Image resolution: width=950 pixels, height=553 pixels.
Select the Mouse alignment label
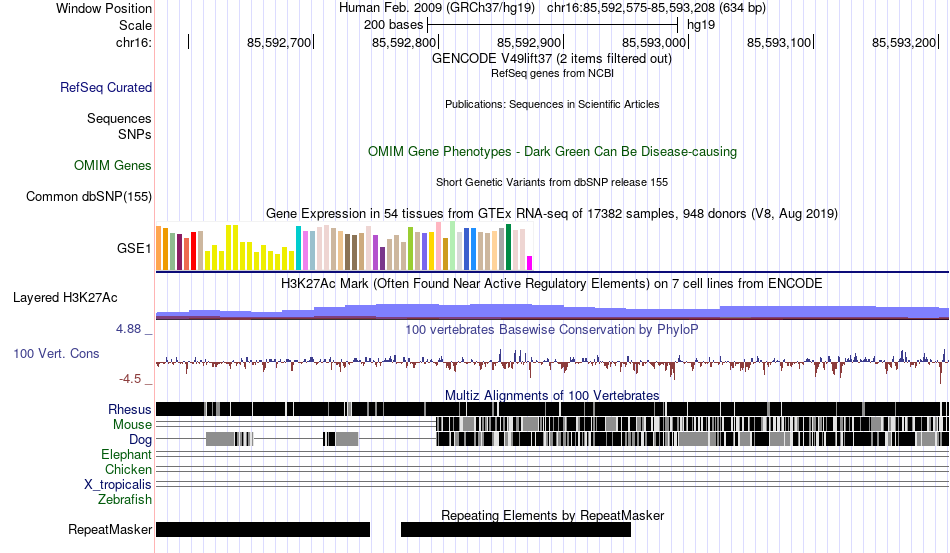pos(132,425)
